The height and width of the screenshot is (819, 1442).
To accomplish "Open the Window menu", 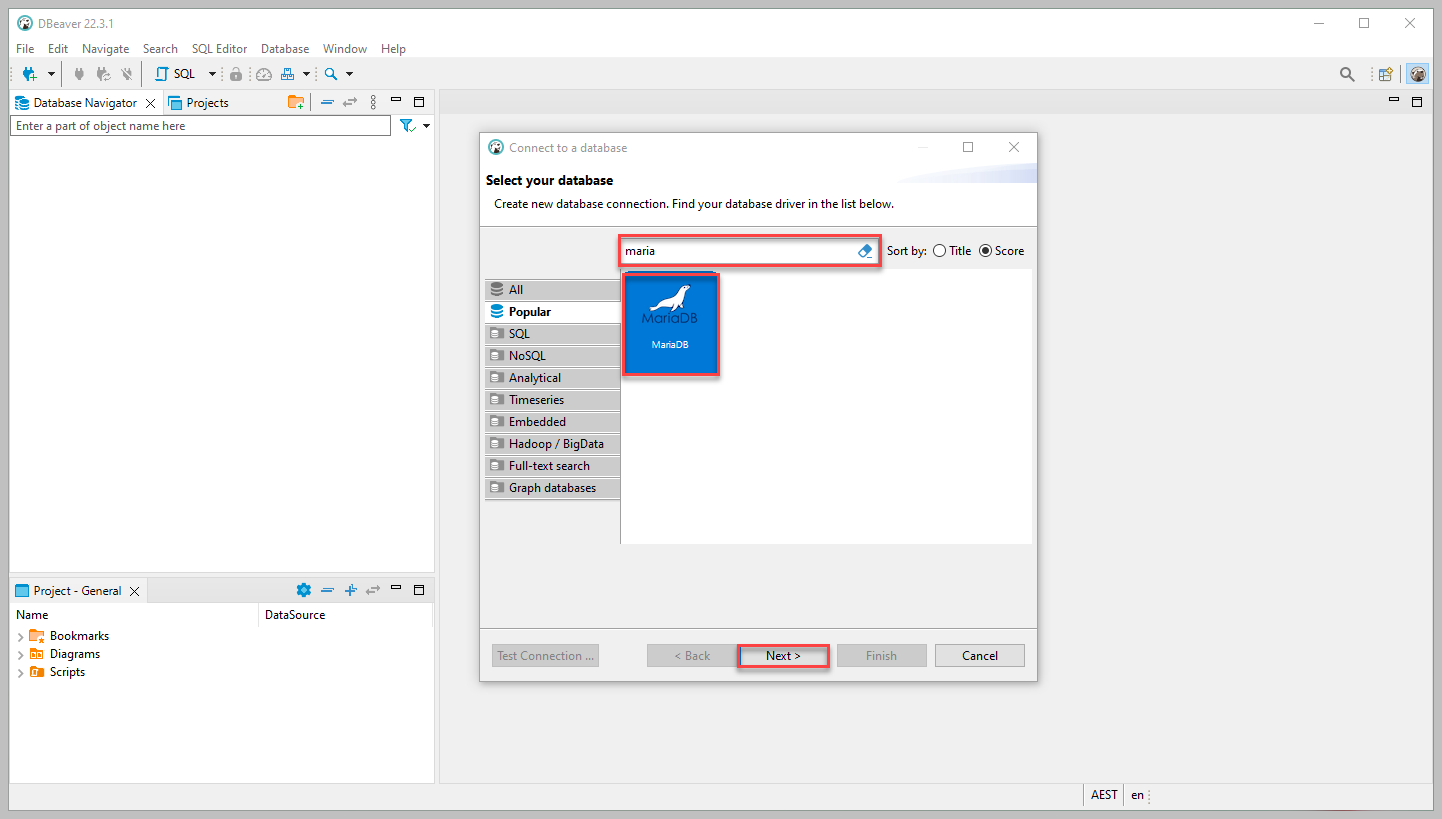I will coord(345,49).
